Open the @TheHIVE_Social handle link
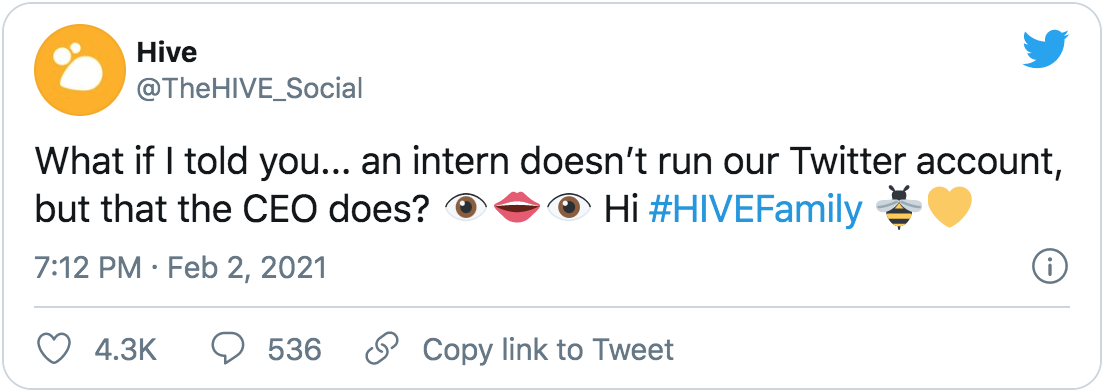The image size is (1104, 392). pyautogui.click(x=250, y=89)
